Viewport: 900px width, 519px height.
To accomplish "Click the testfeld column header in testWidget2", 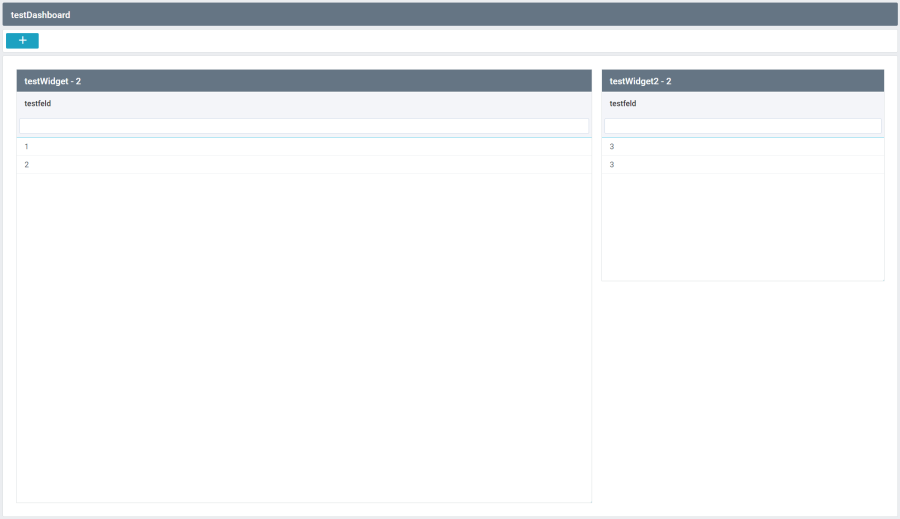I will coord(743,103).
